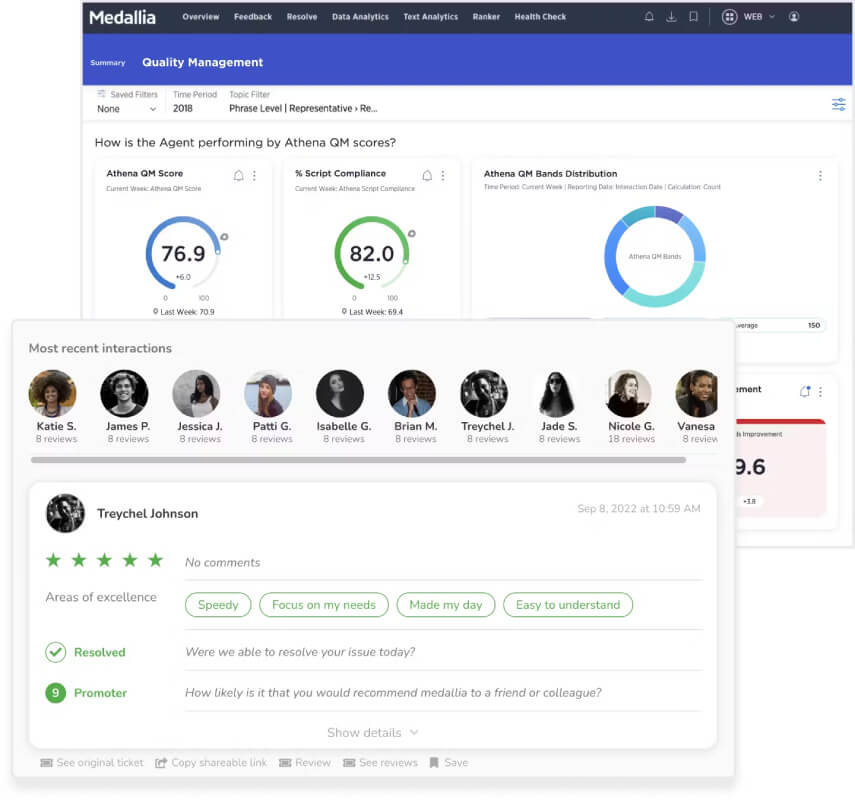Click the Review action

pyautogui.click(x=305, y=762)
